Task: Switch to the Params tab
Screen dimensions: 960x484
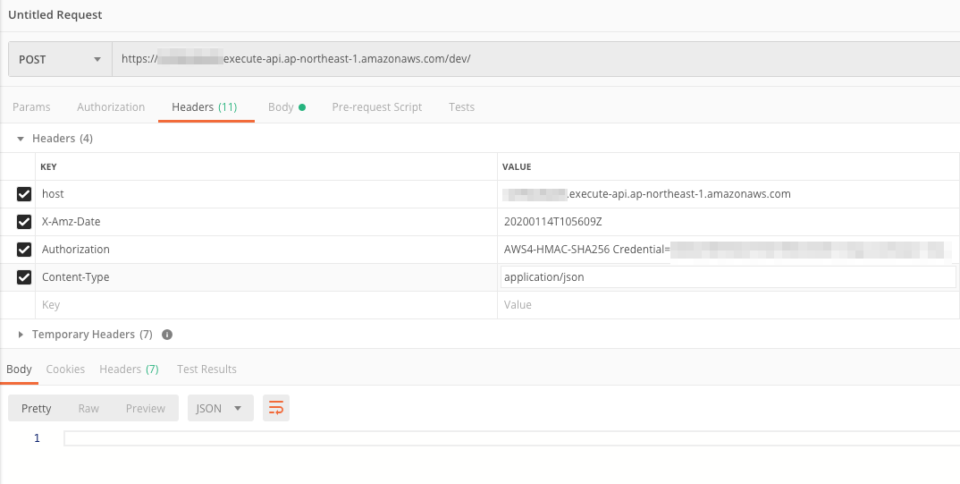Action: coord(31,107)
